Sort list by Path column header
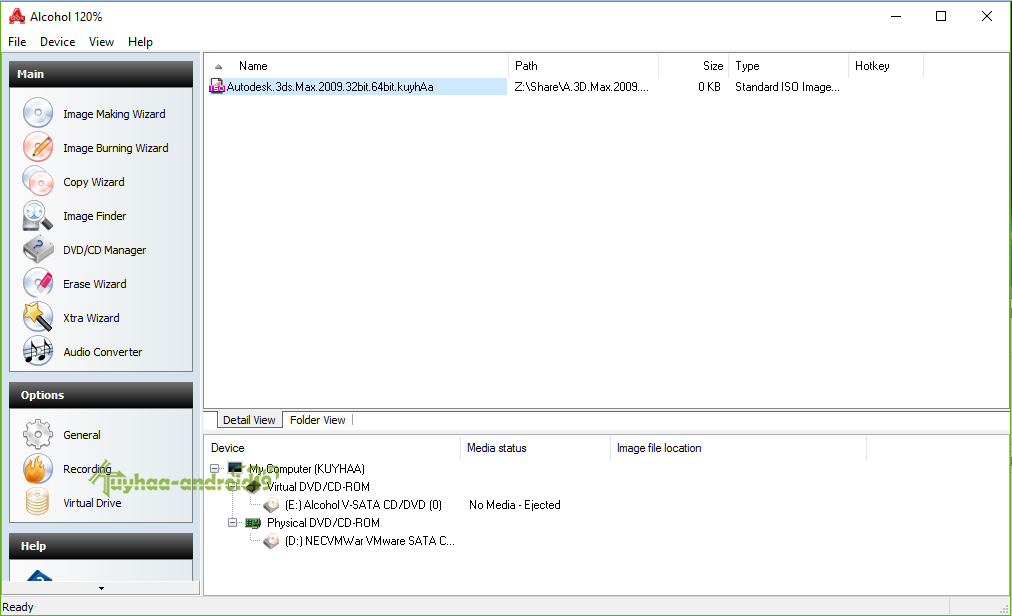 point(583,66)
